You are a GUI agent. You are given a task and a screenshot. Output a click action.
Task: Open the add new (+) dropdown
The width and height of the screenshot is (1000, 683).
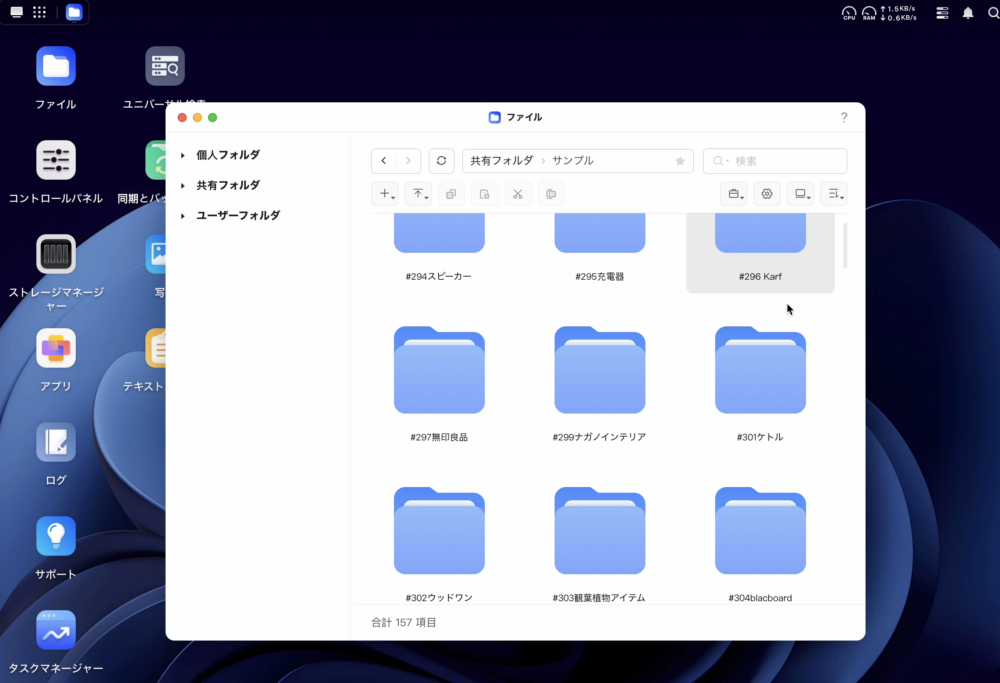point(385,194)
